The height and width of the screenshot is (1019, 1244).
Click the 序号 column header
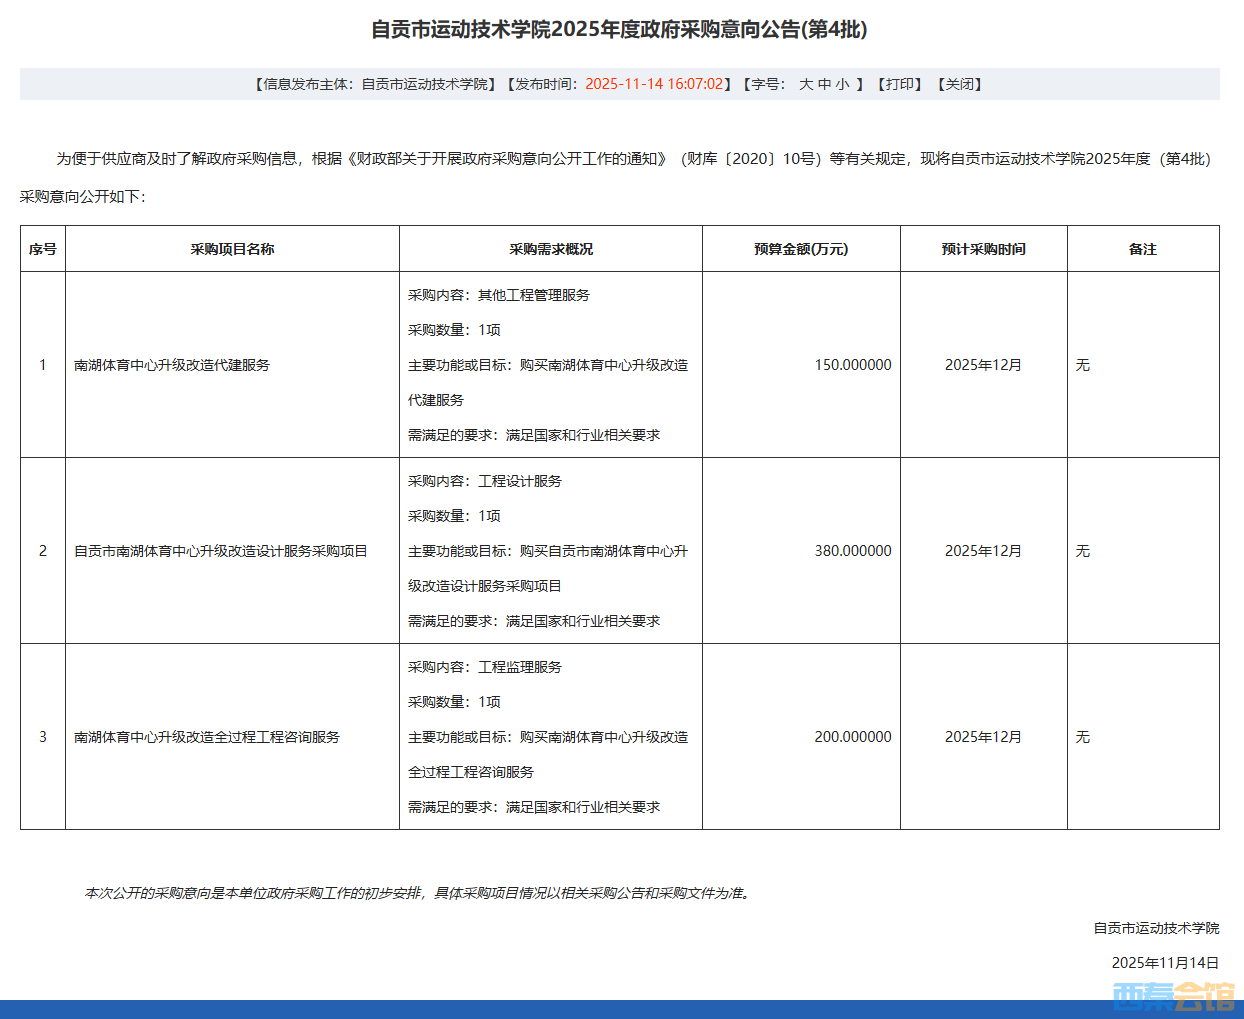43,249
